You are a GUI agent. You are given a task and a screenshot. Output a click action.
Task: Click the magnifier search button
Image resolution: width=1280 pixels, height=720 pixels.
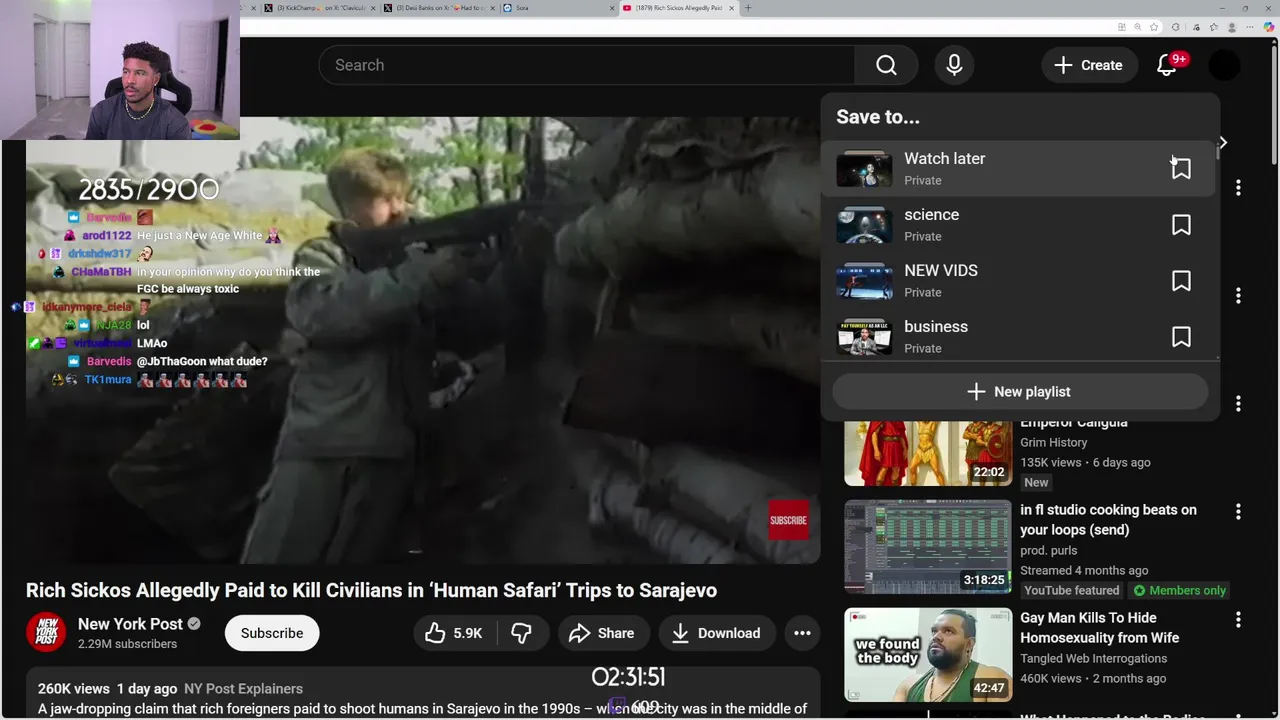tap(886, 65)
